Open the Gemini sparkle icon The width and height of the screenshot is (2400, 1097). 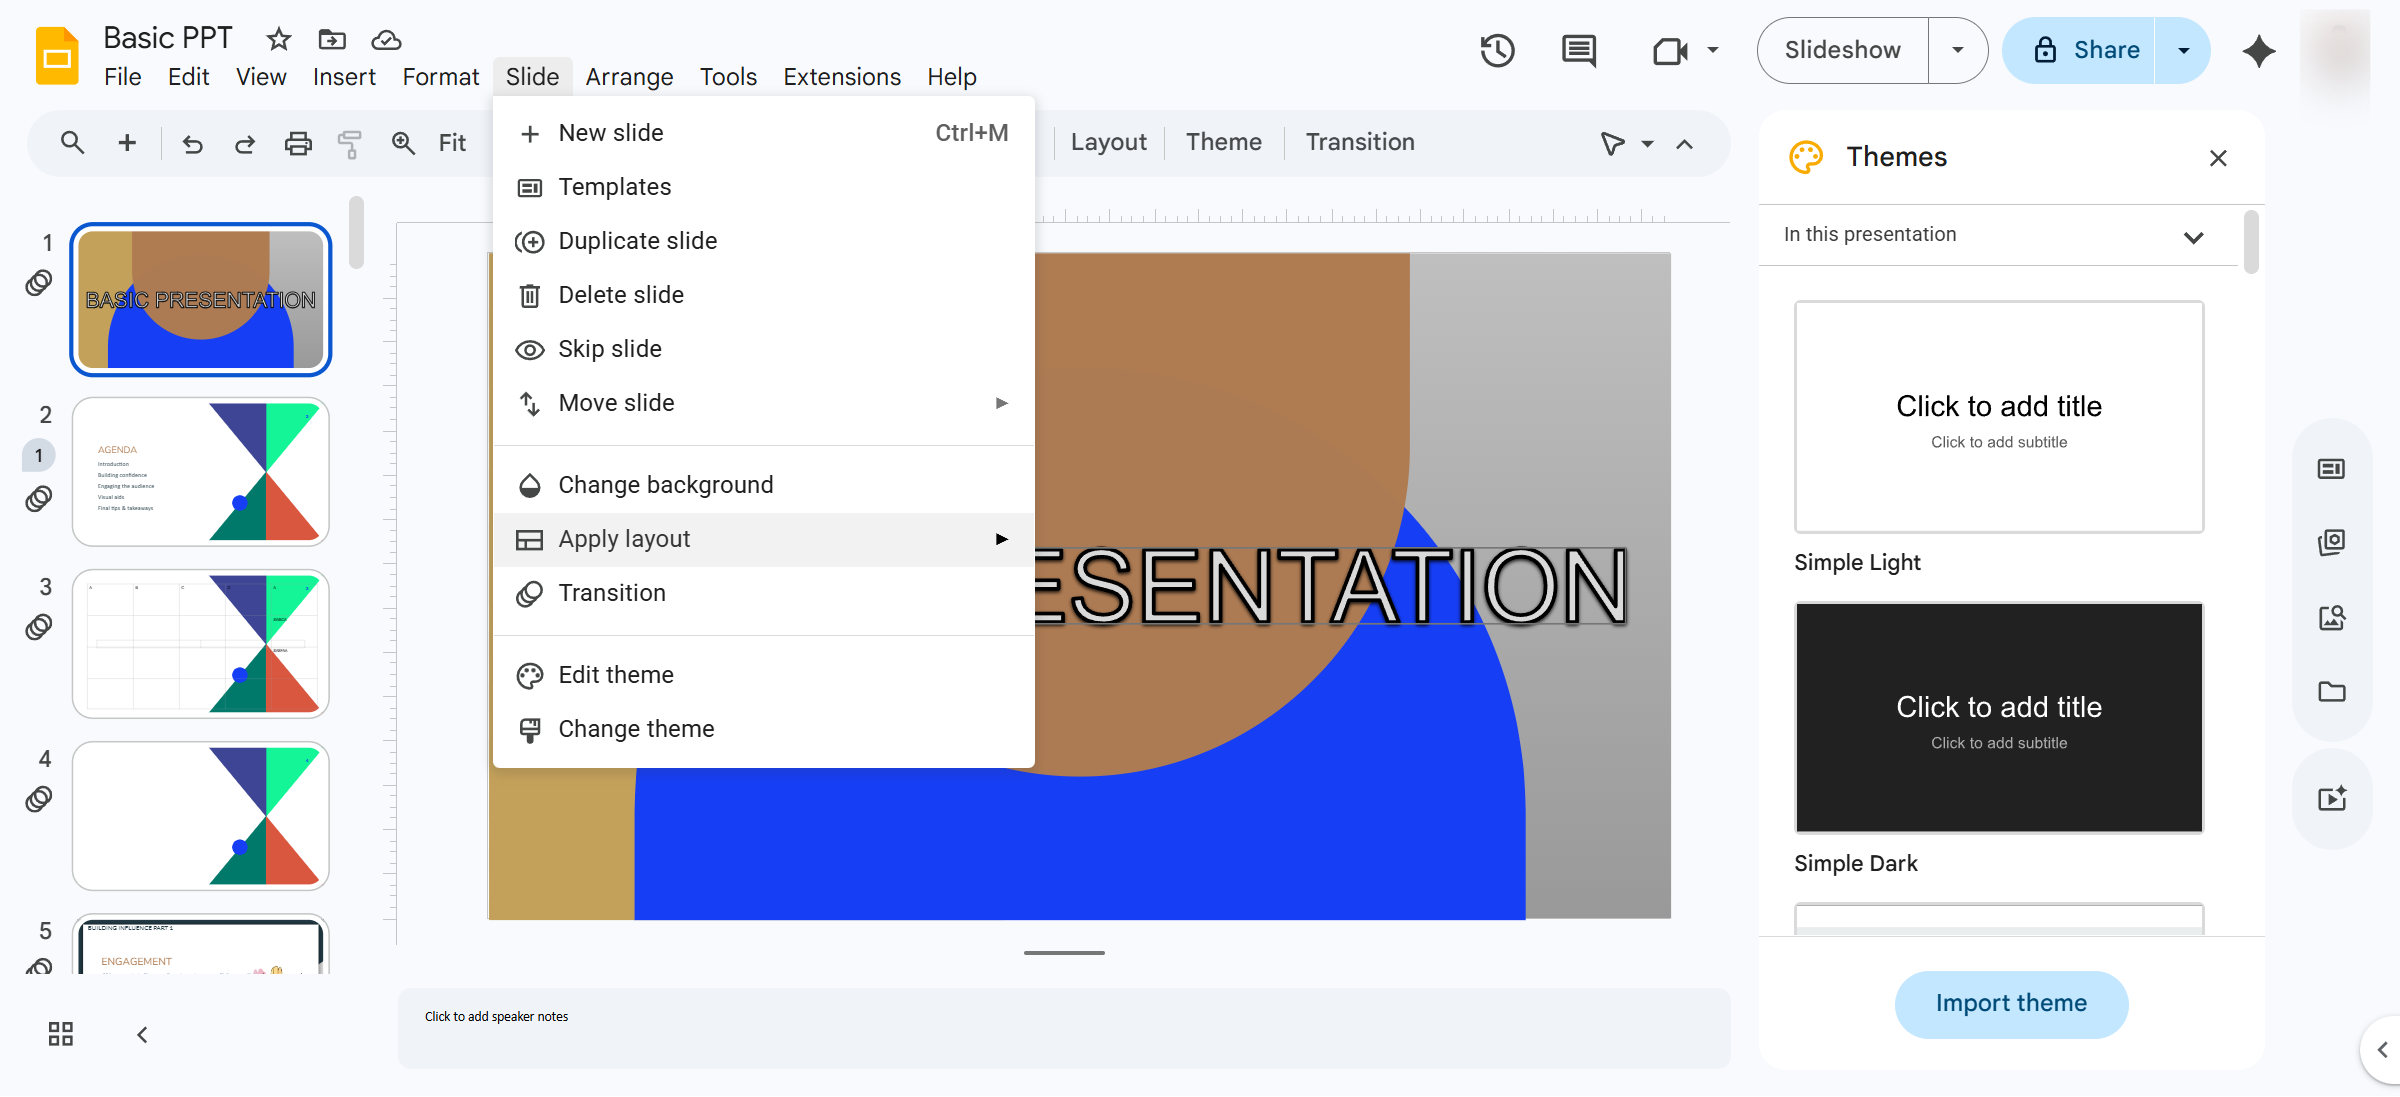pyautogui.click(x=2259, y=50)
